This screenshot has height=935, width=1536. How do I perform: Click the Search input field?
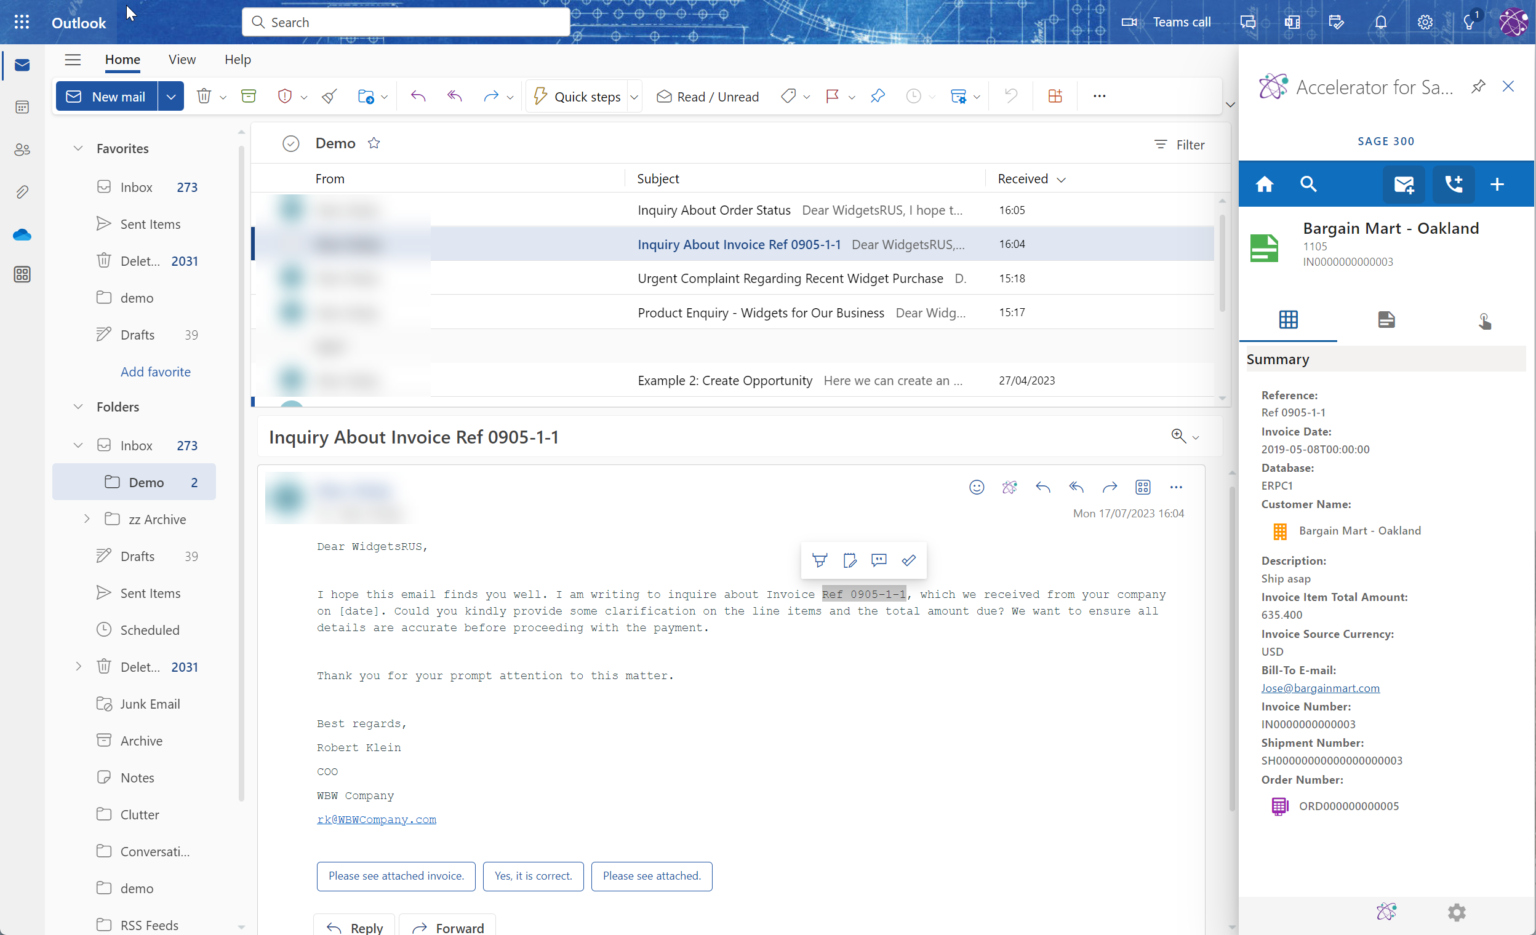tap(406, 22)
